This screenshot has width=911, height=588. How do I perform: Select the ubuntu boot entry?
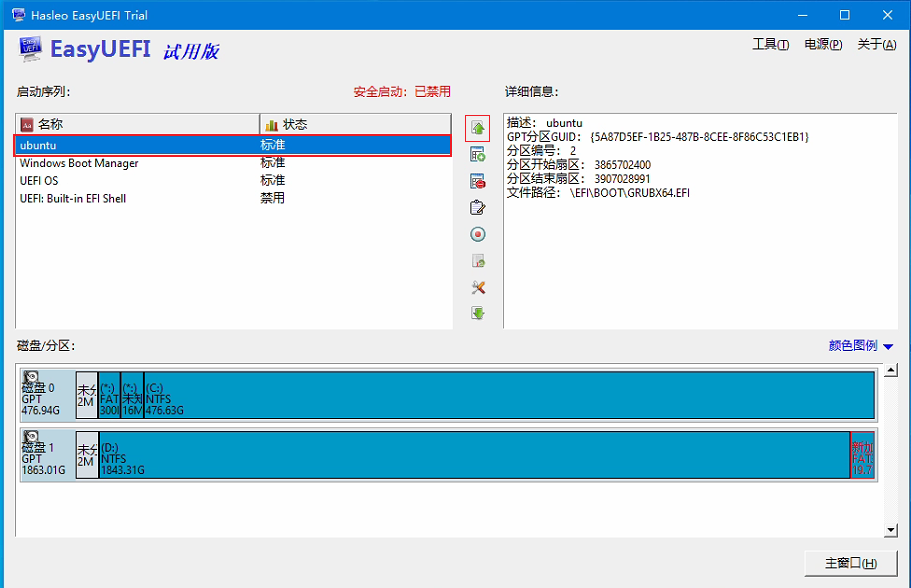pos(232,145)
